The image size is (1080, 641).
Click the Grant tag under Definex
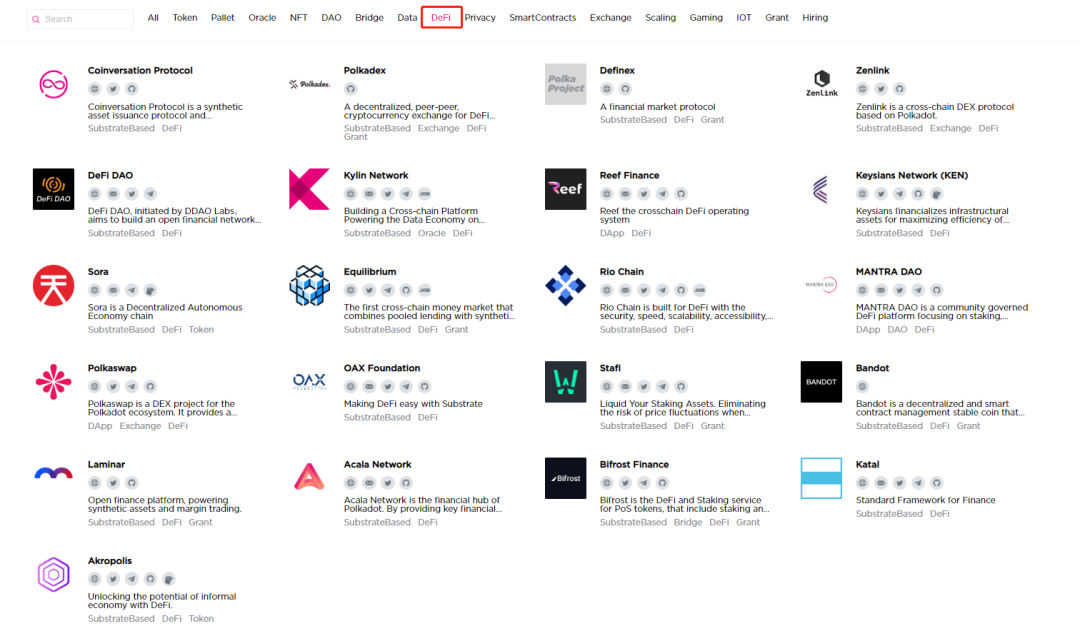712,120
